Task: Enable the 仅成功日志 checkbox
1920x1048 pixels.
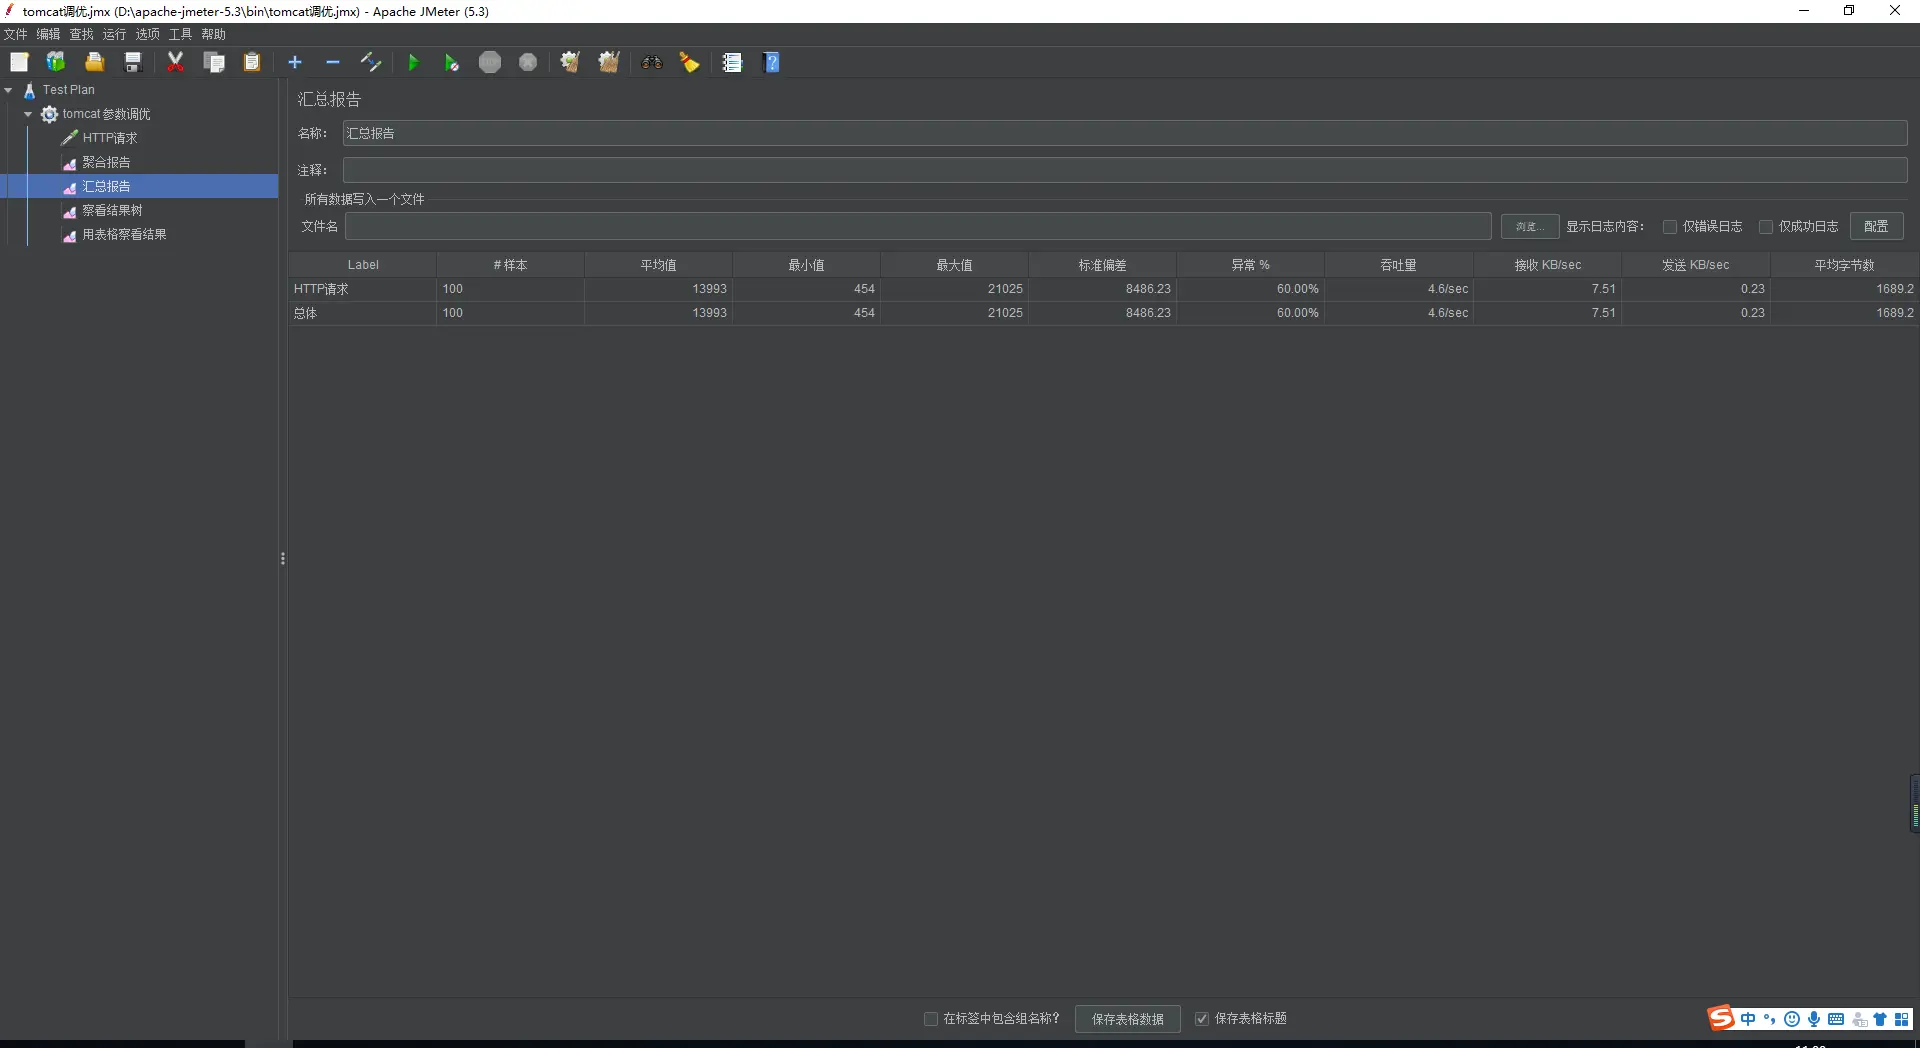Action: tap(1766, 227)
